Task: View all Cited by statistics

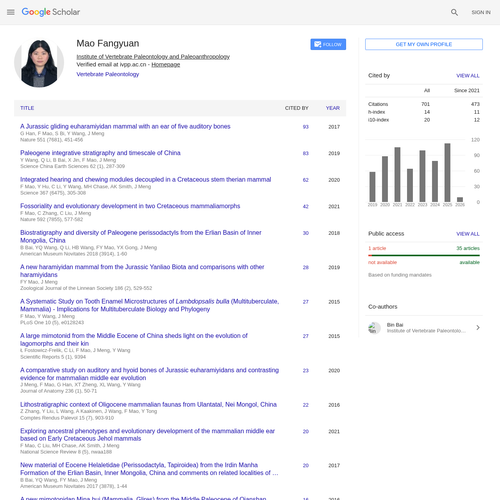Action: (x=468, y=76)
